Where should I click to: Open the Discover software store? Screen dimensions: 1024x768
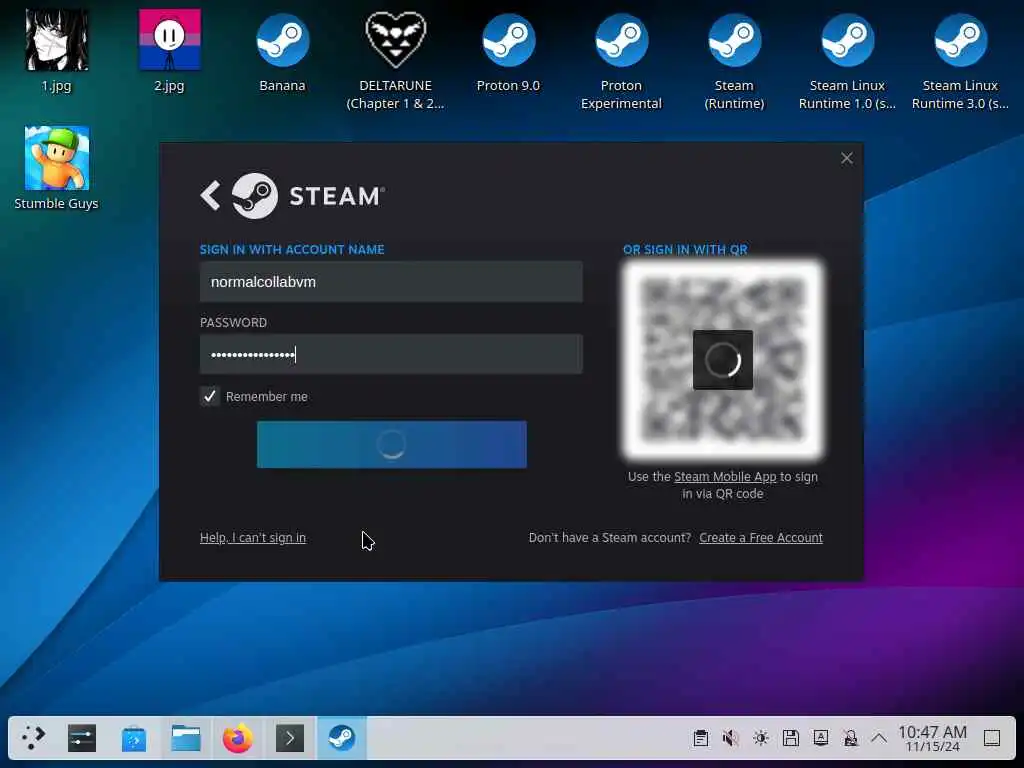134,739
